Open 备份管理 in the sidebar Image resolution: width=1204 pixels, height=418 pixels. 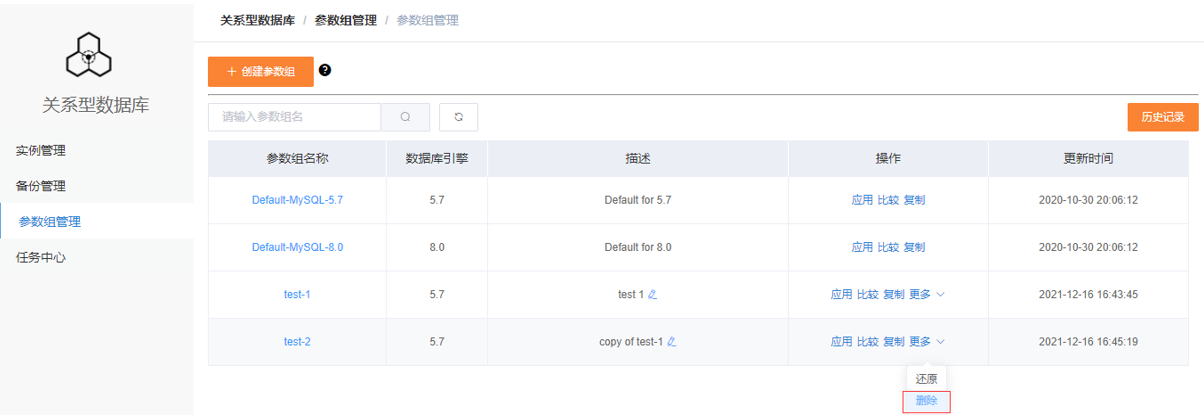(41, 186)
